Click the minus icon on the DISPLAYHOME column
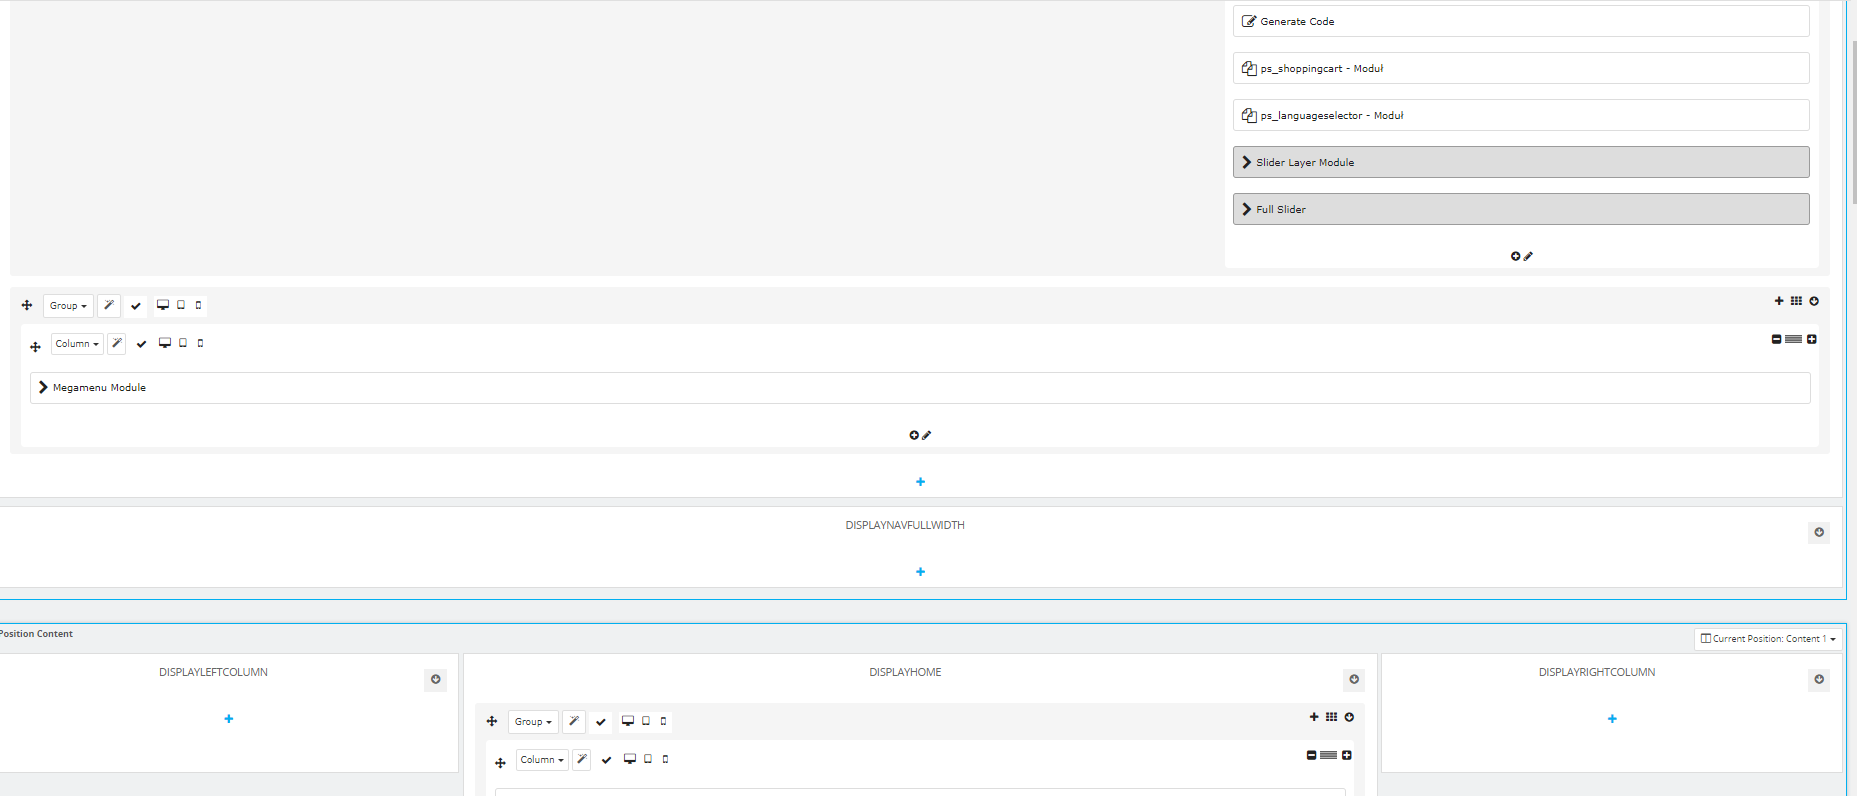Image resolution: width=1857 pixels, height=796 pixels. [1311, 755]
